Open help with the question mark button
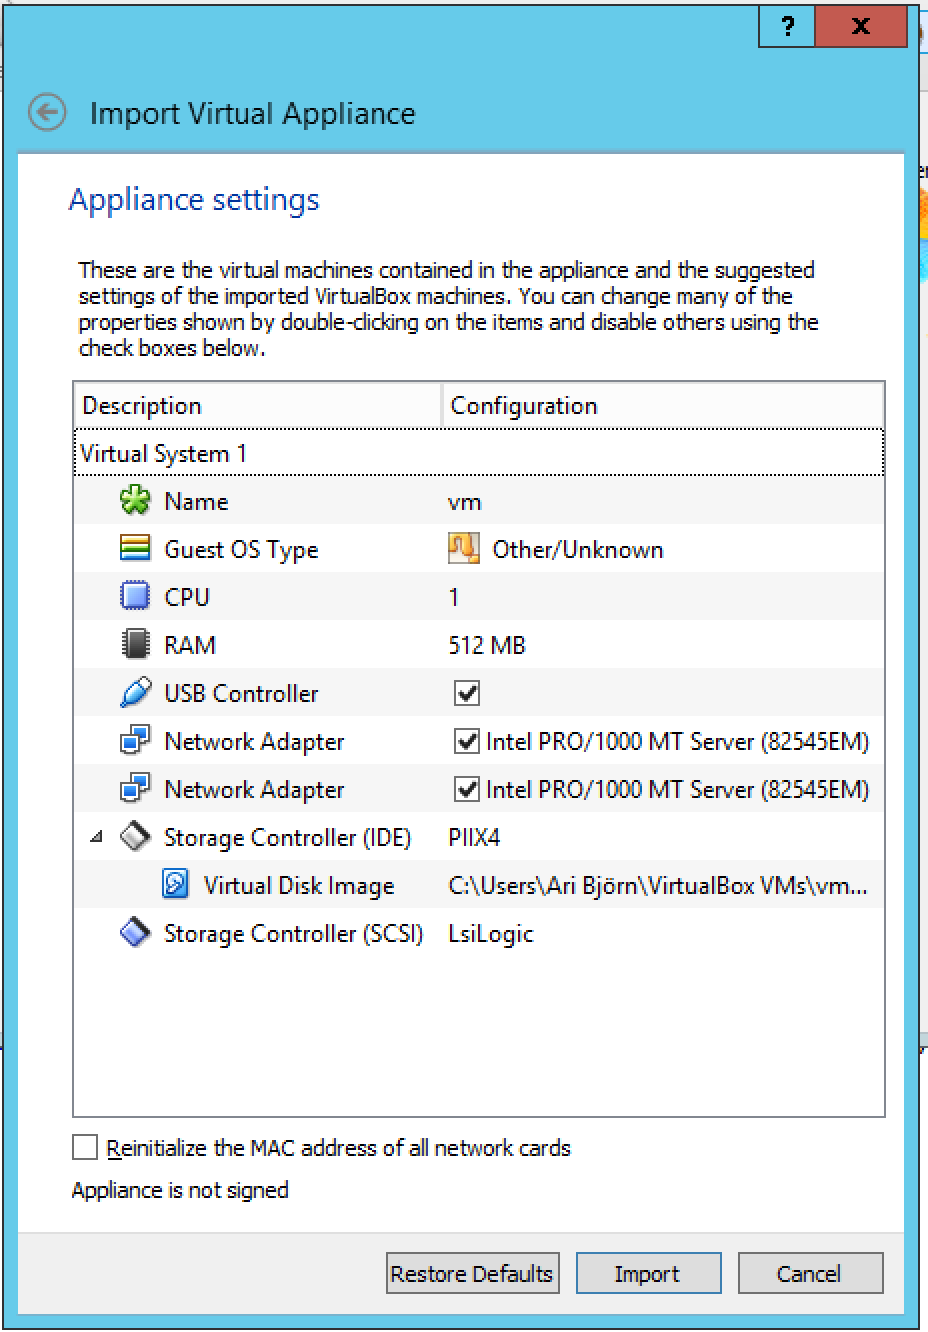Image resolution: width=928 pixels, height=1332 pixels. [x=787, y=27]
